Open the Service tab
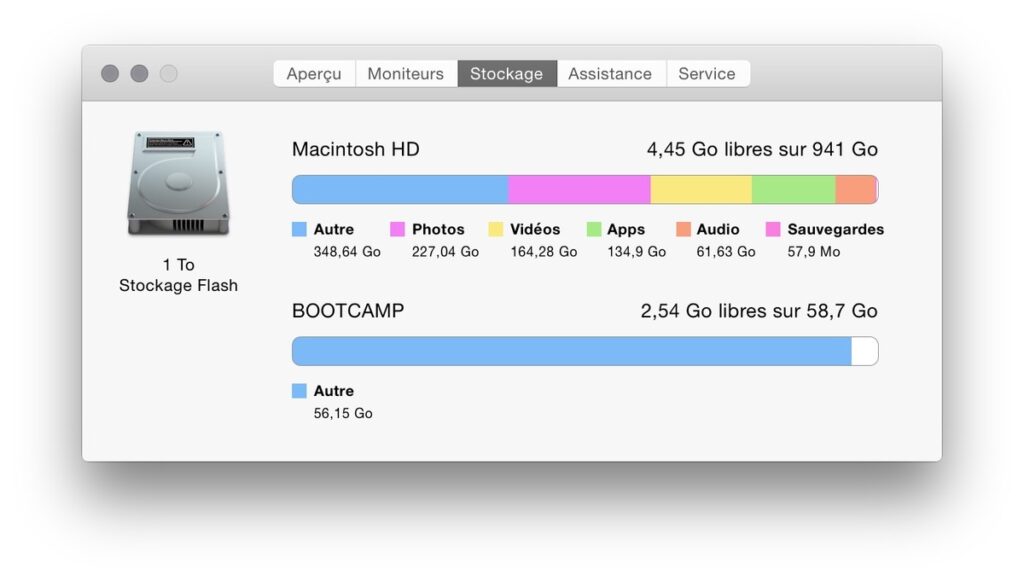The height and width of the screenshot is (576, 1024). click(707, 73)
